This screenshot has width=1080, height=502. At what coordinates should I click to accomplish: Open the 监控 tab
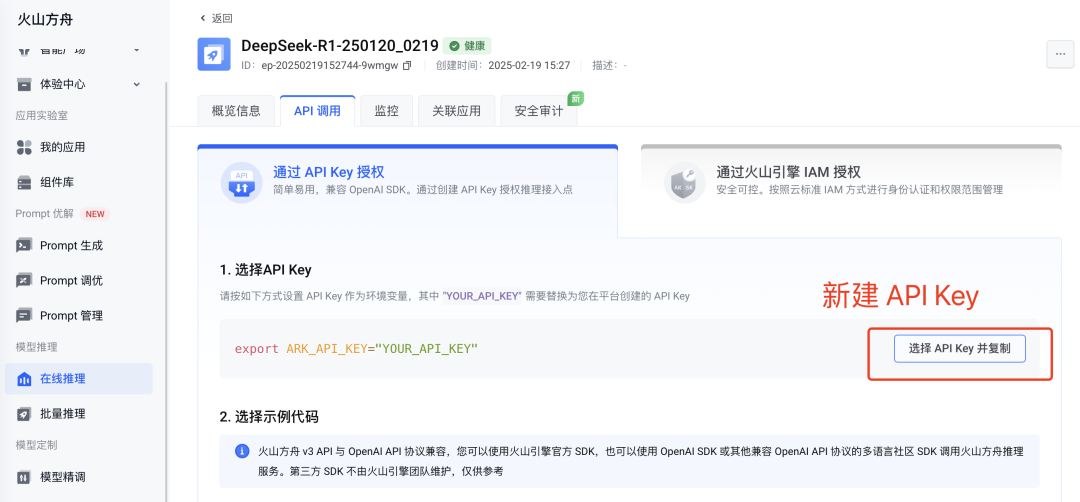pos(386,111)
